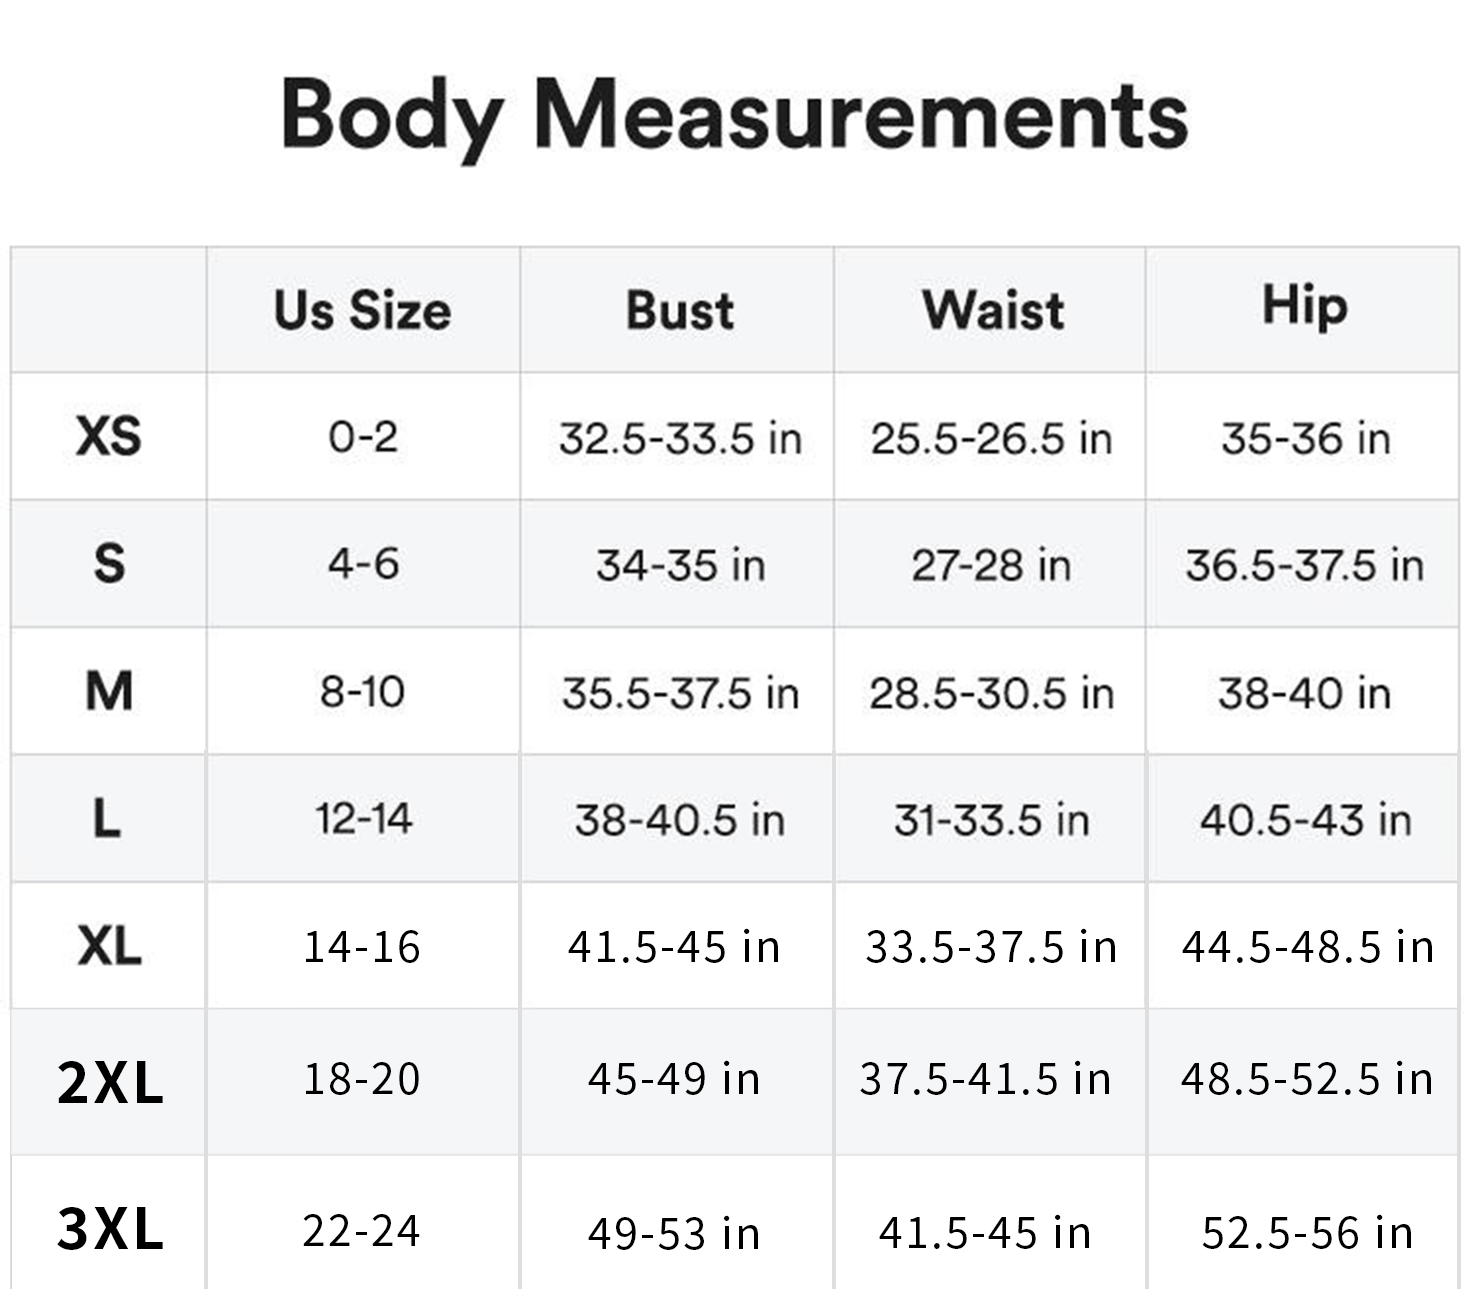
Task: Select the Bust column header
Action: [x=680, y=310]
